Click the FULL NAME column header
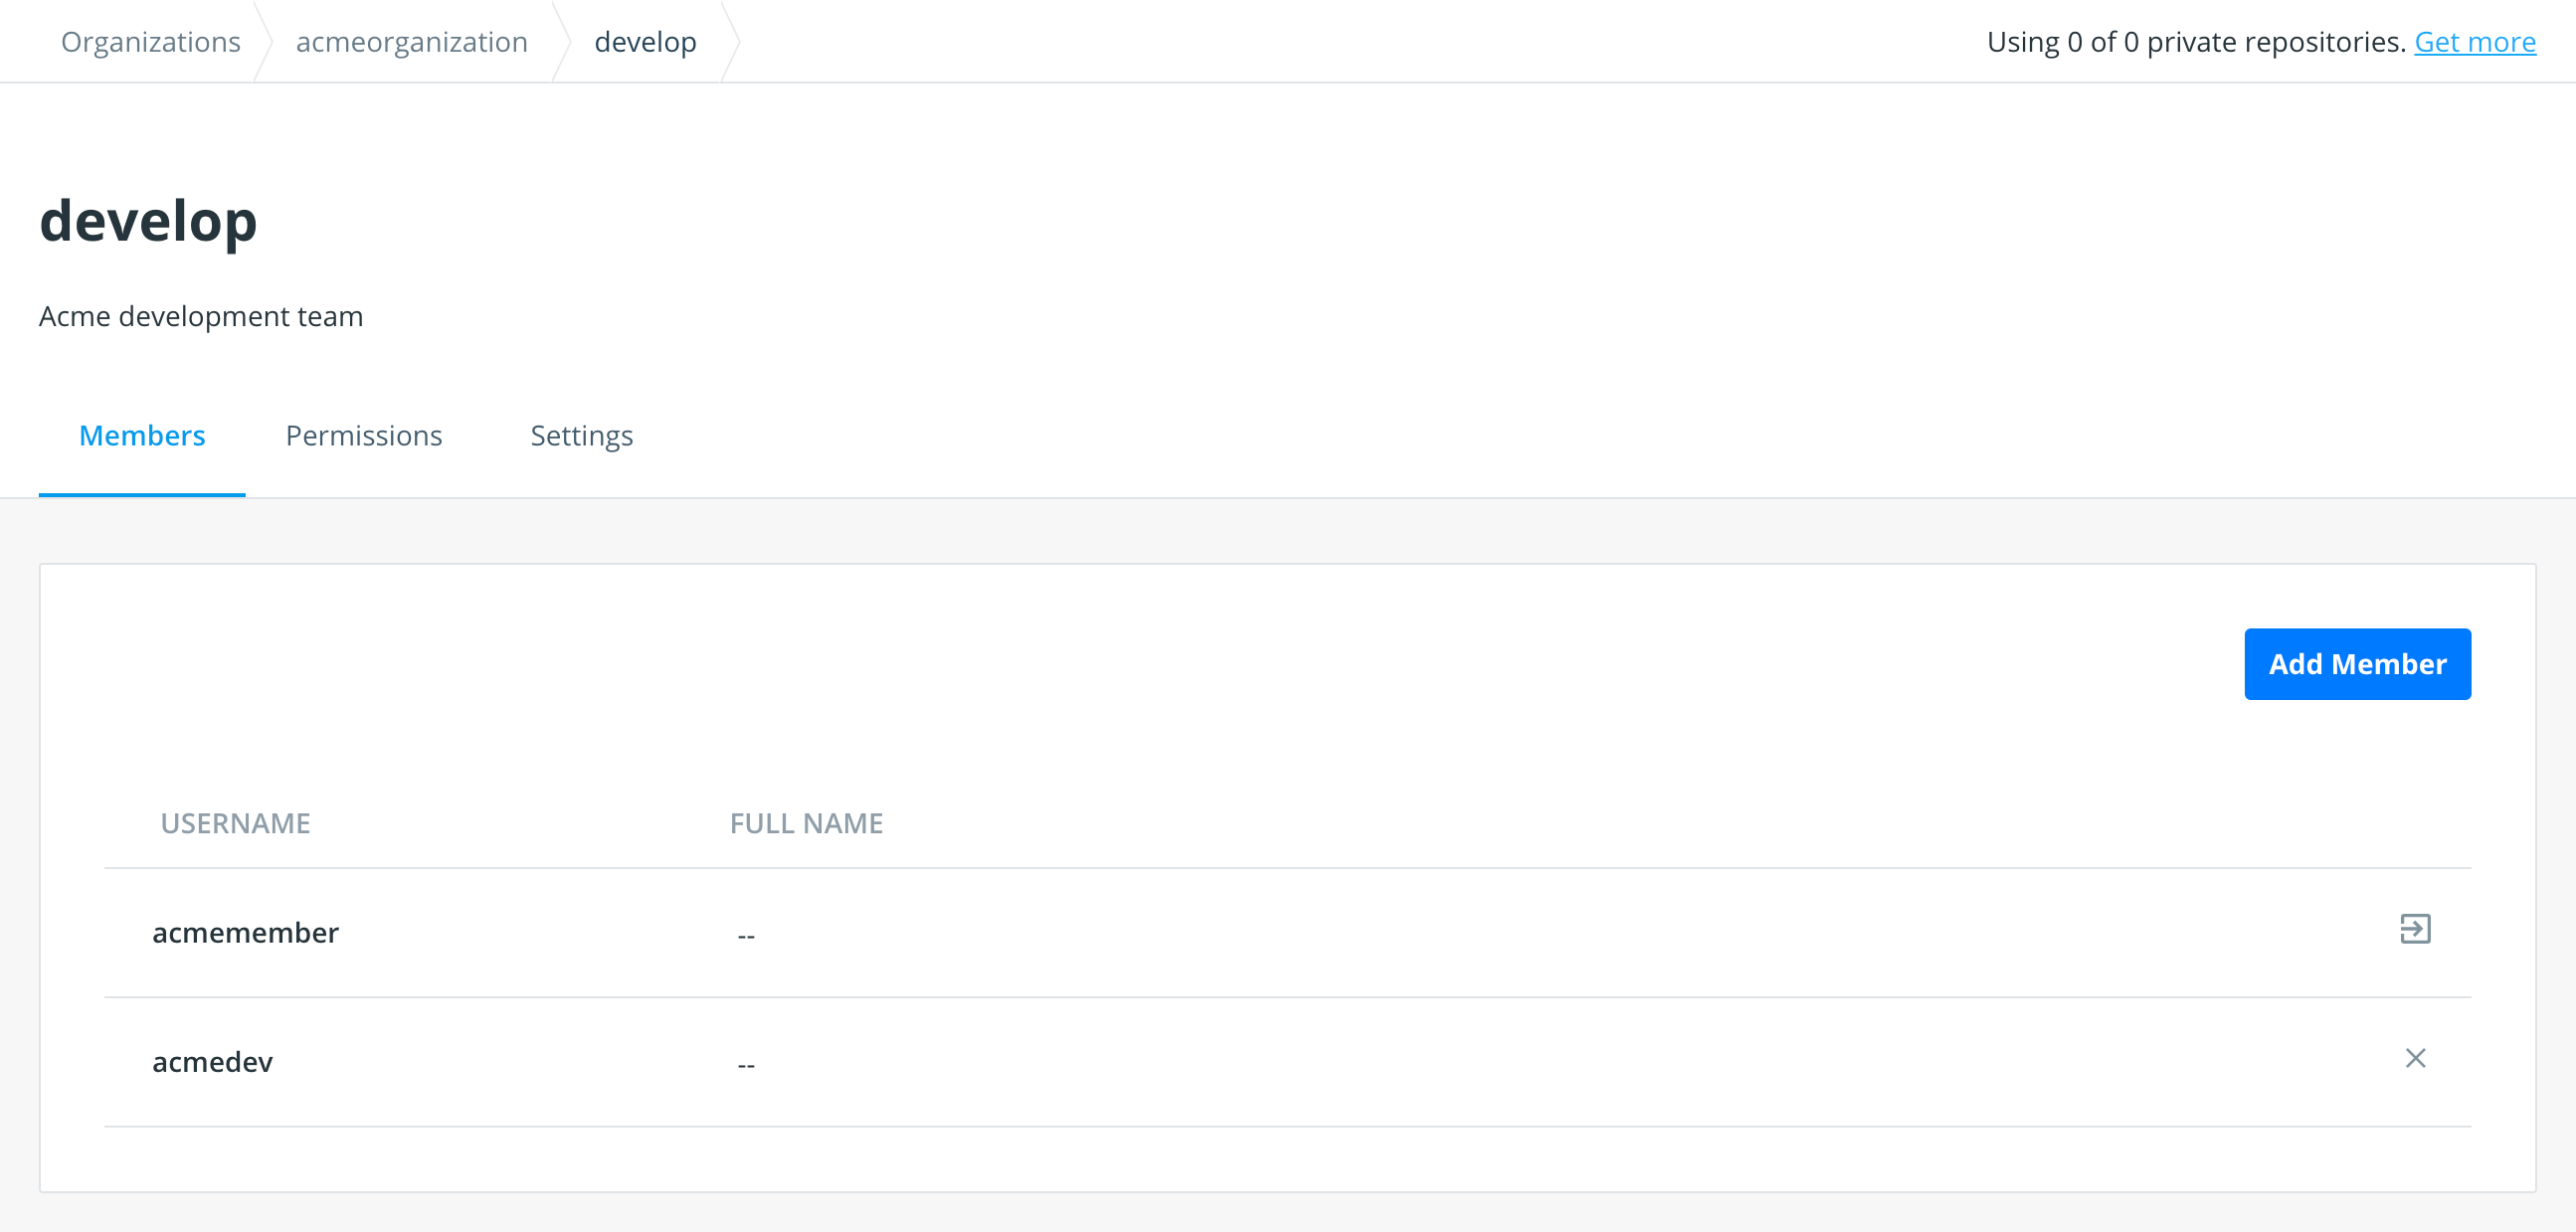The height and width of the screenshot is (1232, 2576). click(806, 823)
